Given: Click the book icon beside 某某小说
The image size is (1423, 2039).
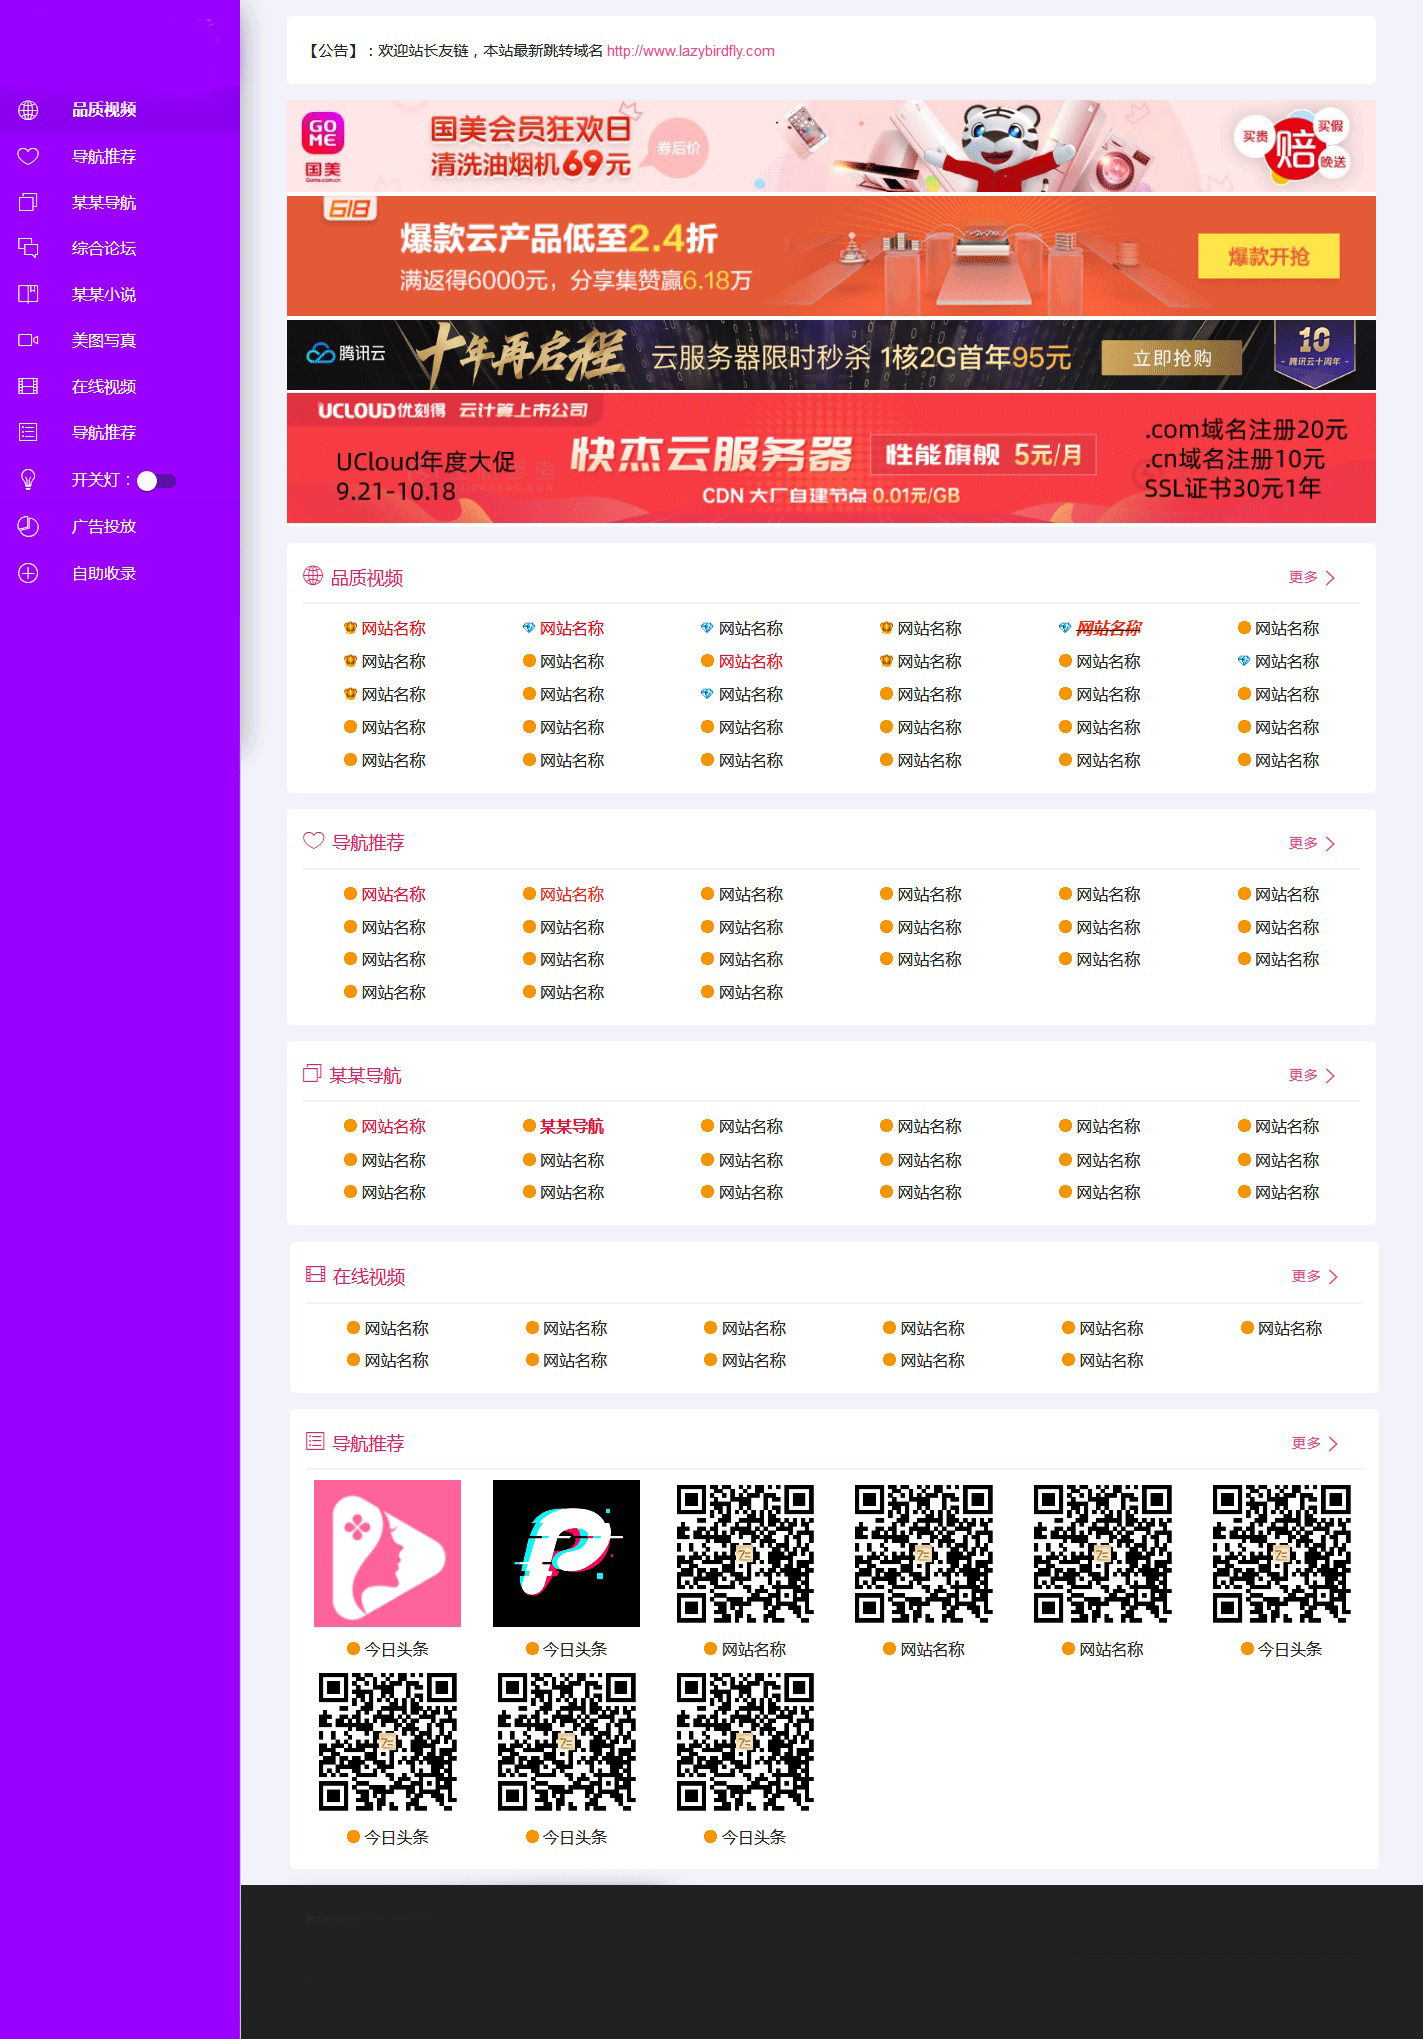Looking at the screenshot, I should tap(28, 294).
